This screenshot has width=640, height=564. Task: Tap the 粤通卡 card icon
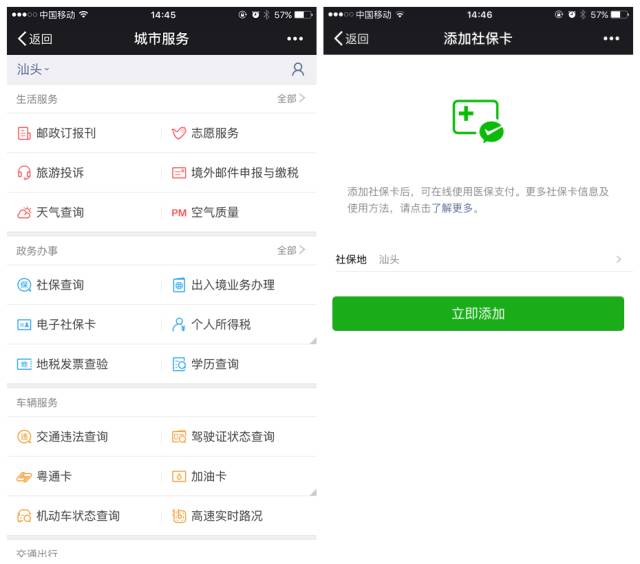tap(24, 476)
